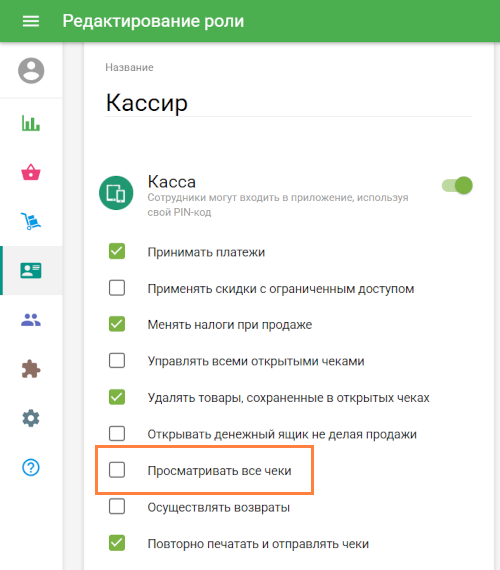Uncheck Повторно печатать и отправлять чеки

point(117,543)
